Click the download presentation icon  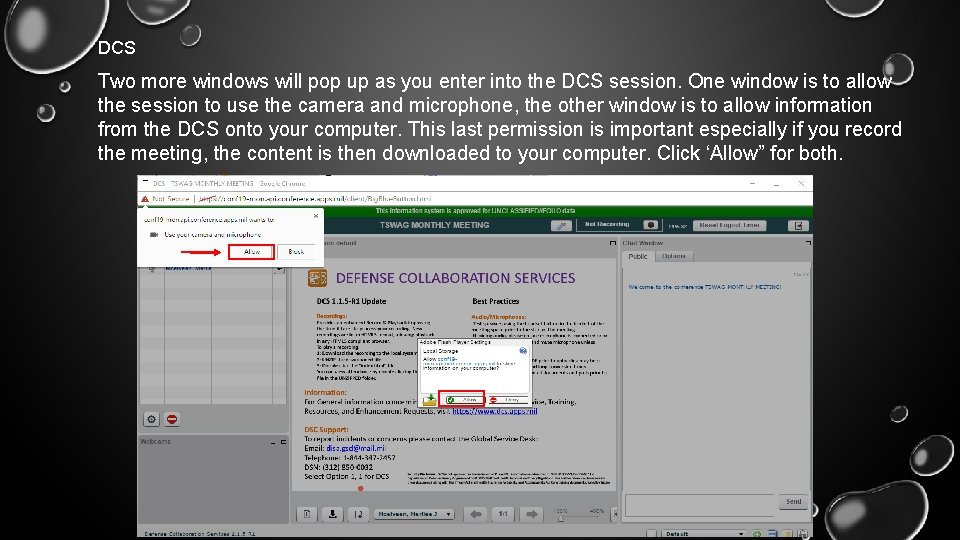click(332, 514)
